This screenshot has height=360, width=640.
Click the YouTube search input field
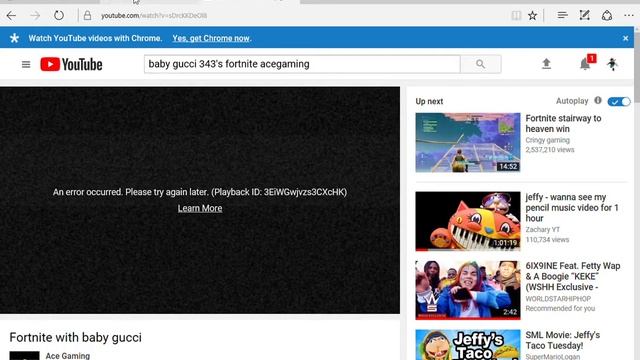pyautogui.click(x=302, y=64)
